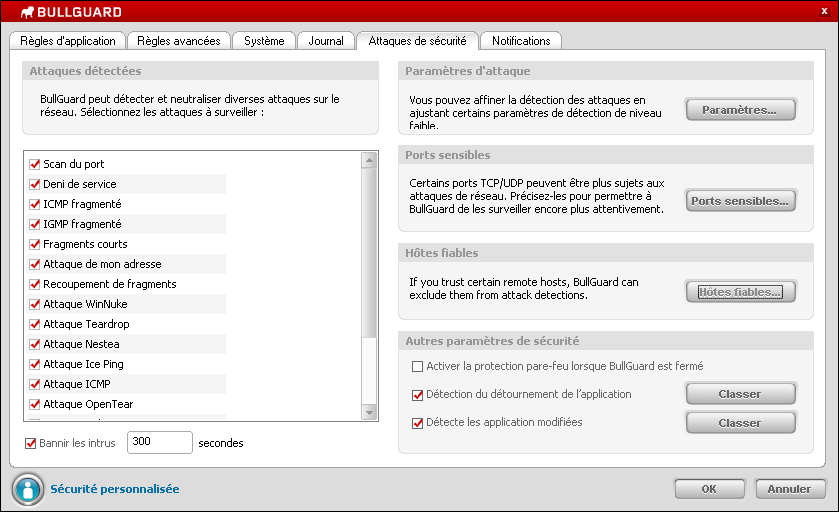This screenshot has height=512, width=839.
Task: Open the Notifications tab
Action: [521, 41]
